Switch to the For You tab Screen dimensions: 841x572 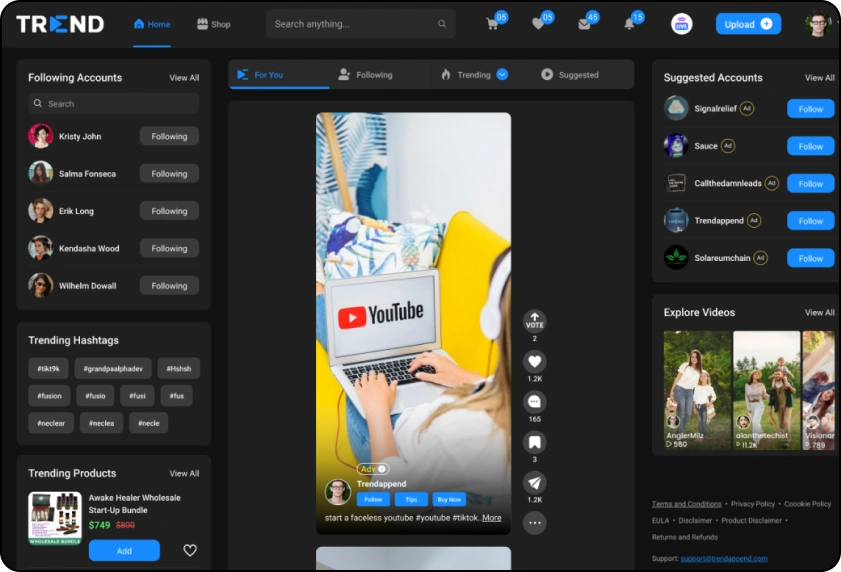(x=279, y=75)
